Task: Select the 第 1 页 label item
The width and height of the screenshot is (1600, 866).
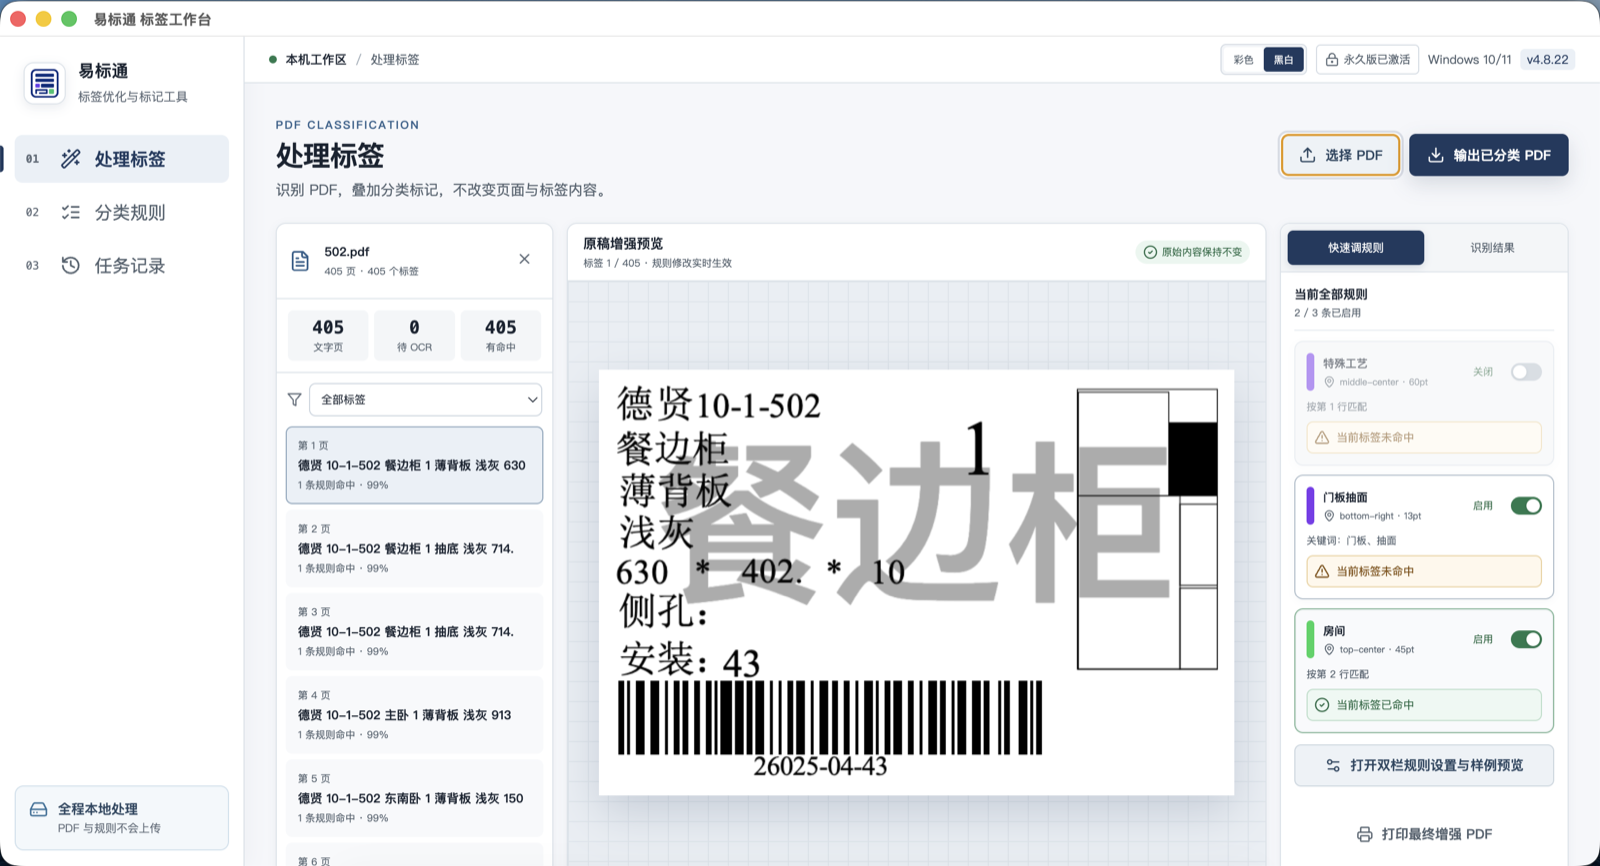Action: [x=414, y=465]
